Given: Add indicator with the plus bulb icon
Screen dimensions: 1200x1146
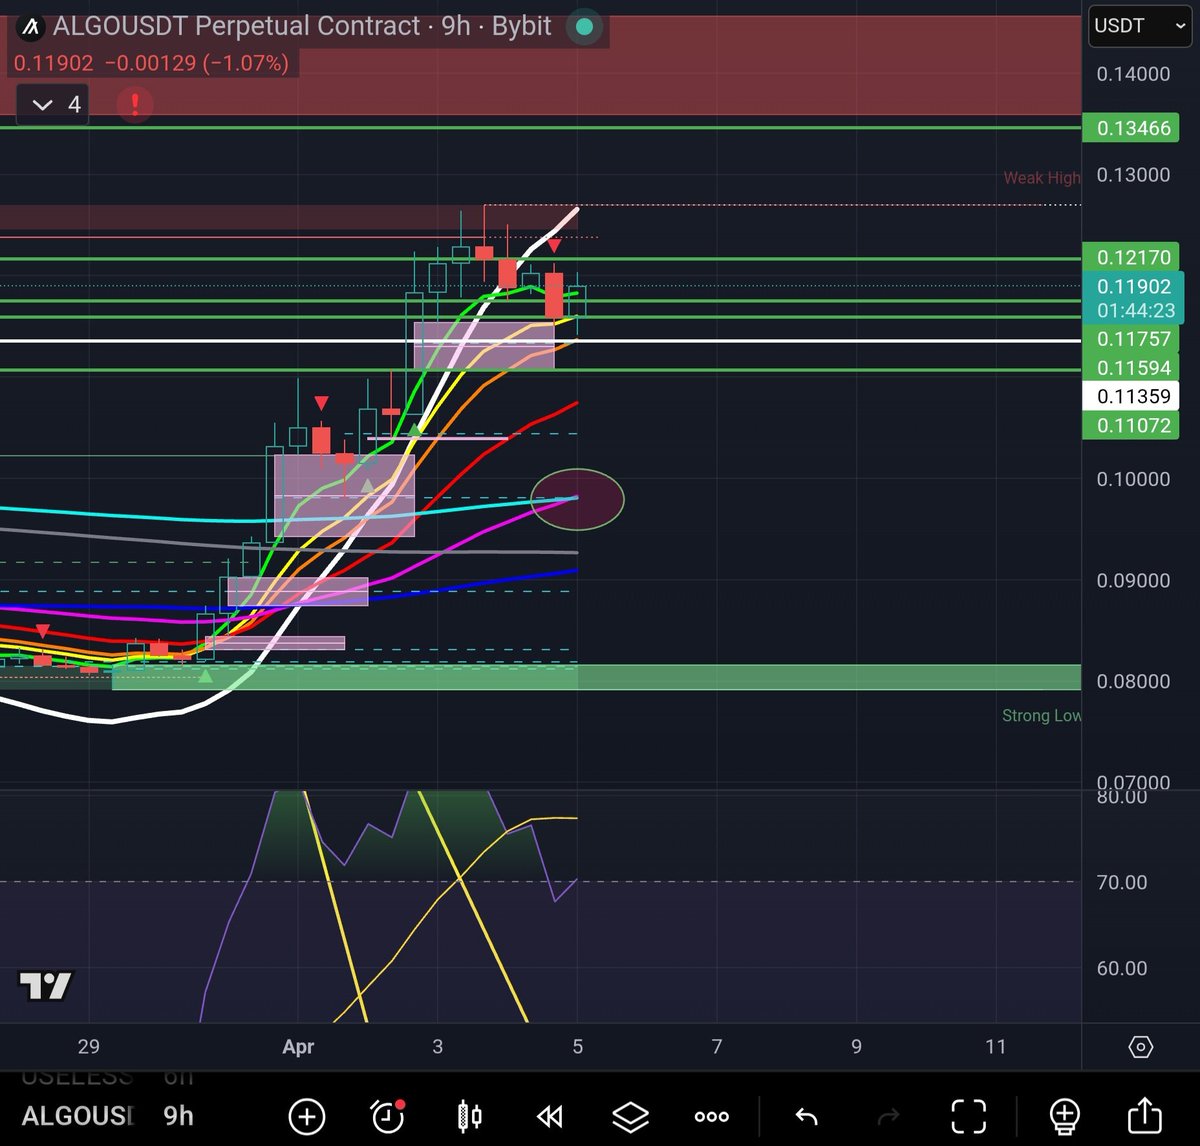Looking at the screenshot, I should [1064, 1116].
